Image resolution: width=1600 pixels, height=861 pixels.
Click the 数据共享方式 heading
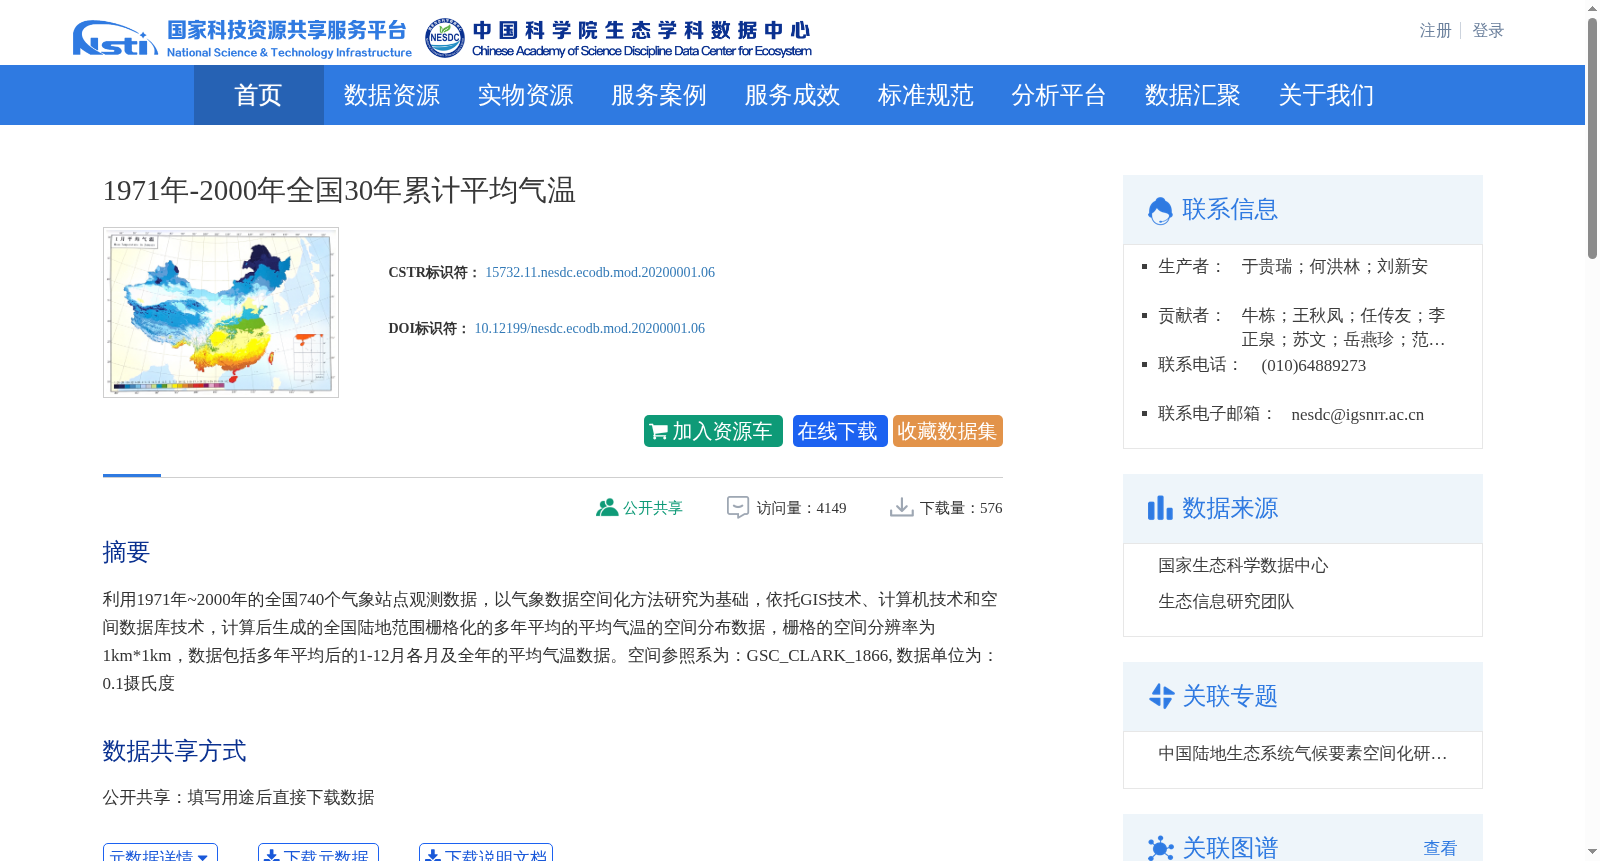174,751
